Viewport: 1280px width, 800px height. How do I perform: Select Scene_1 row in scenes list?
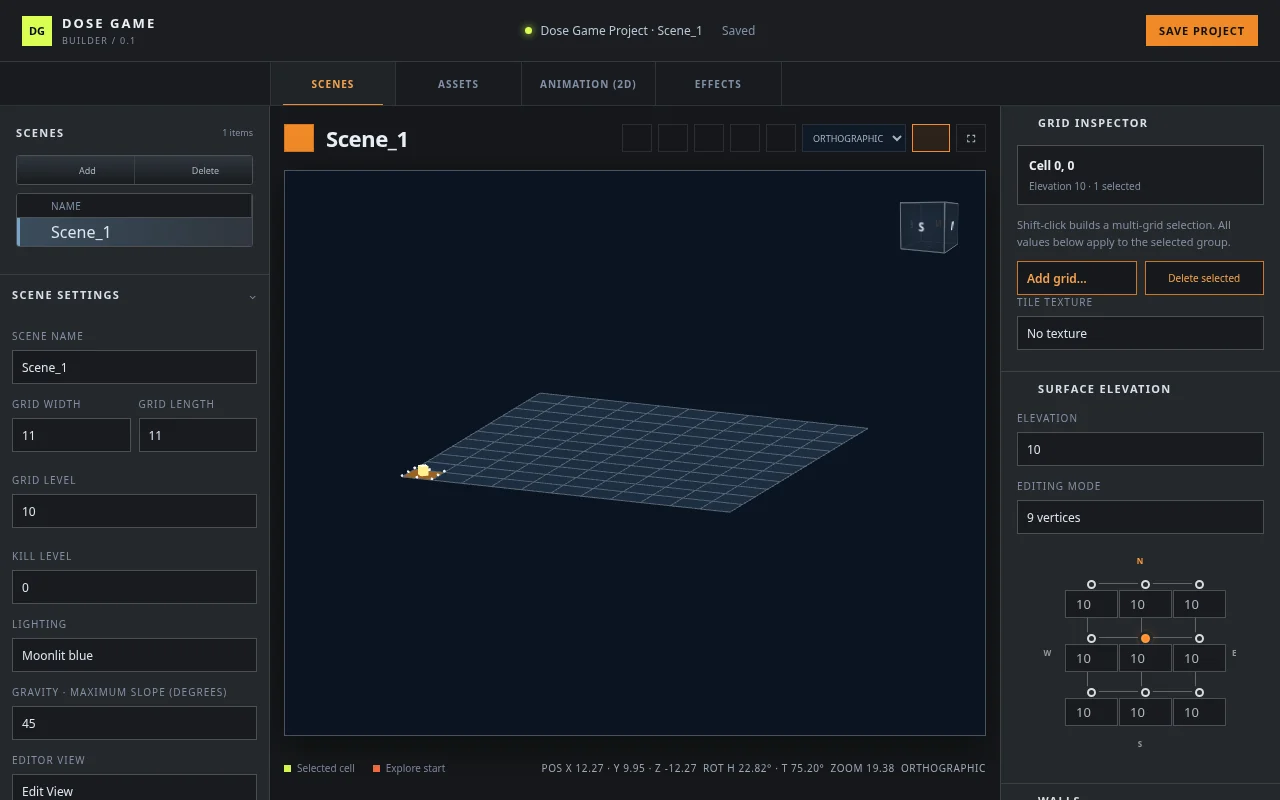(x=134, y=232)
